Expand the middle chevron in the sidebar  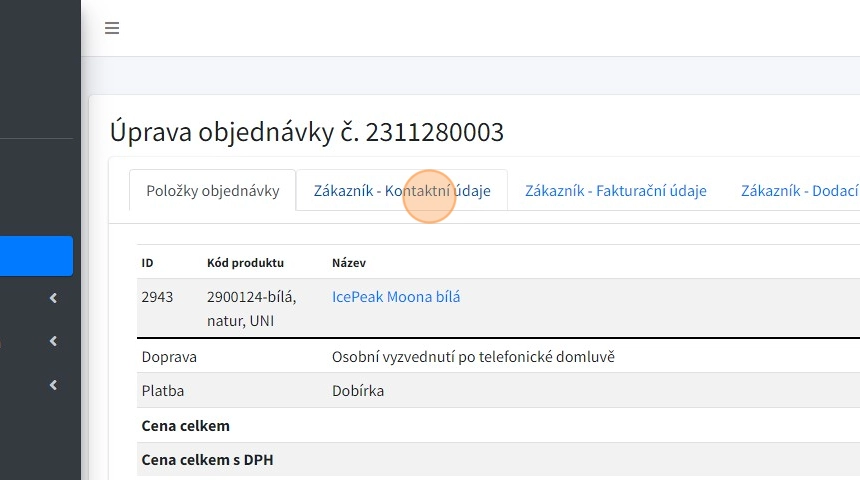tap(53, 342)
